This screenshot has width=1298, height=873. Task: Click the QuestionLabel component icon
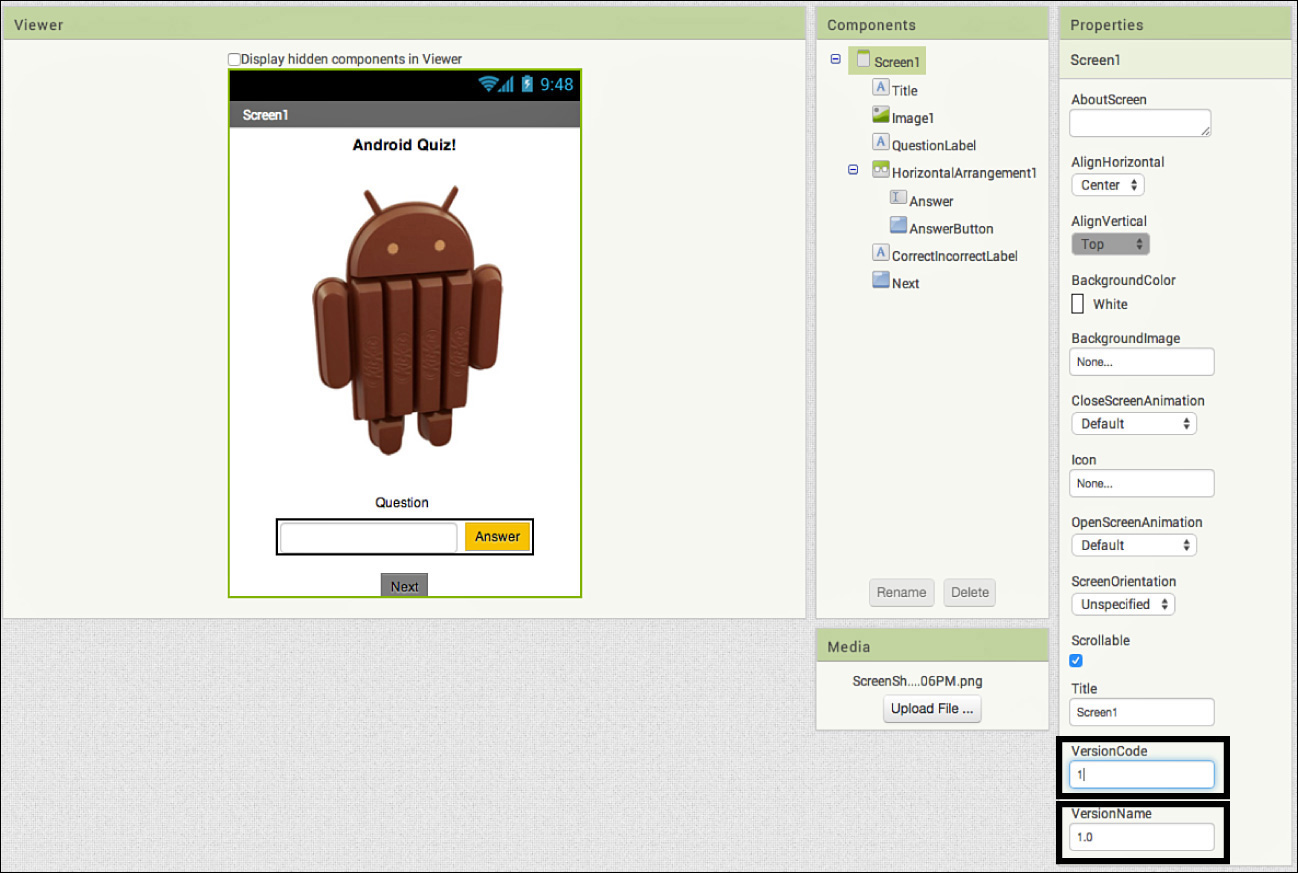point(881,143)
